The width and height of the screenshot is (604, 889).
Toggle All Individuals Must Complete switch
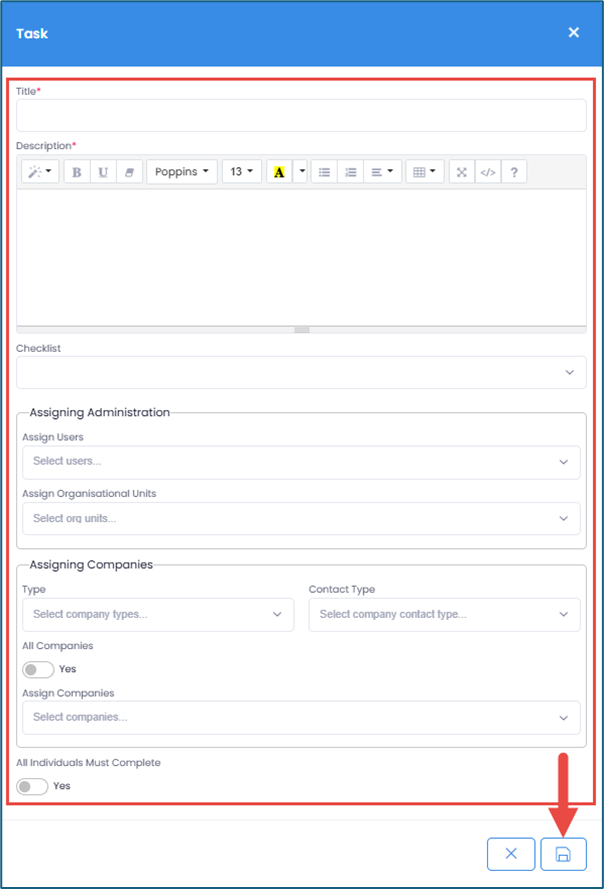point(32,786)
